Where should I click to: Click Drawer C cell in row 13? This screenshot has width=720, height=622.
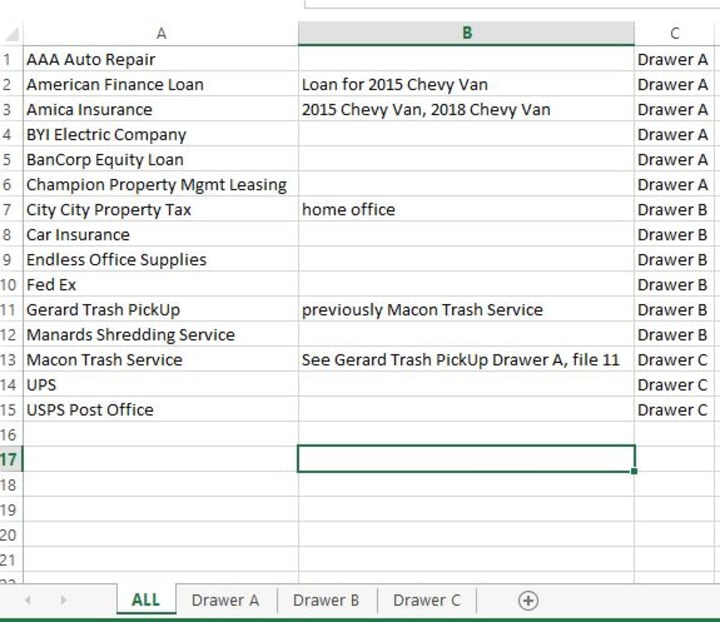(674, 359)
